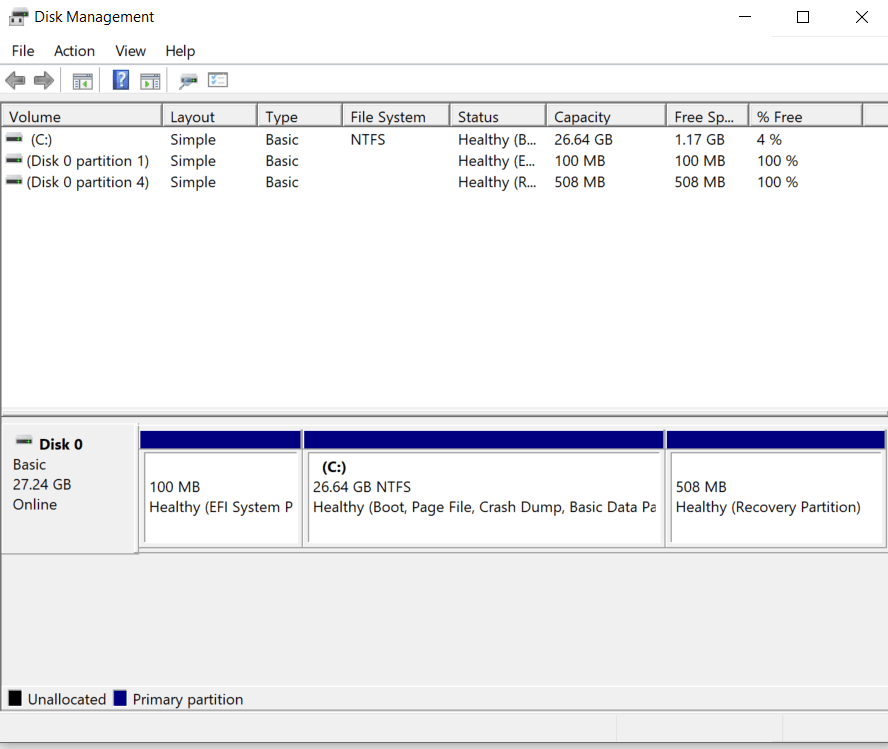Click drive icon beside Disk 0 partition 1

14,160
